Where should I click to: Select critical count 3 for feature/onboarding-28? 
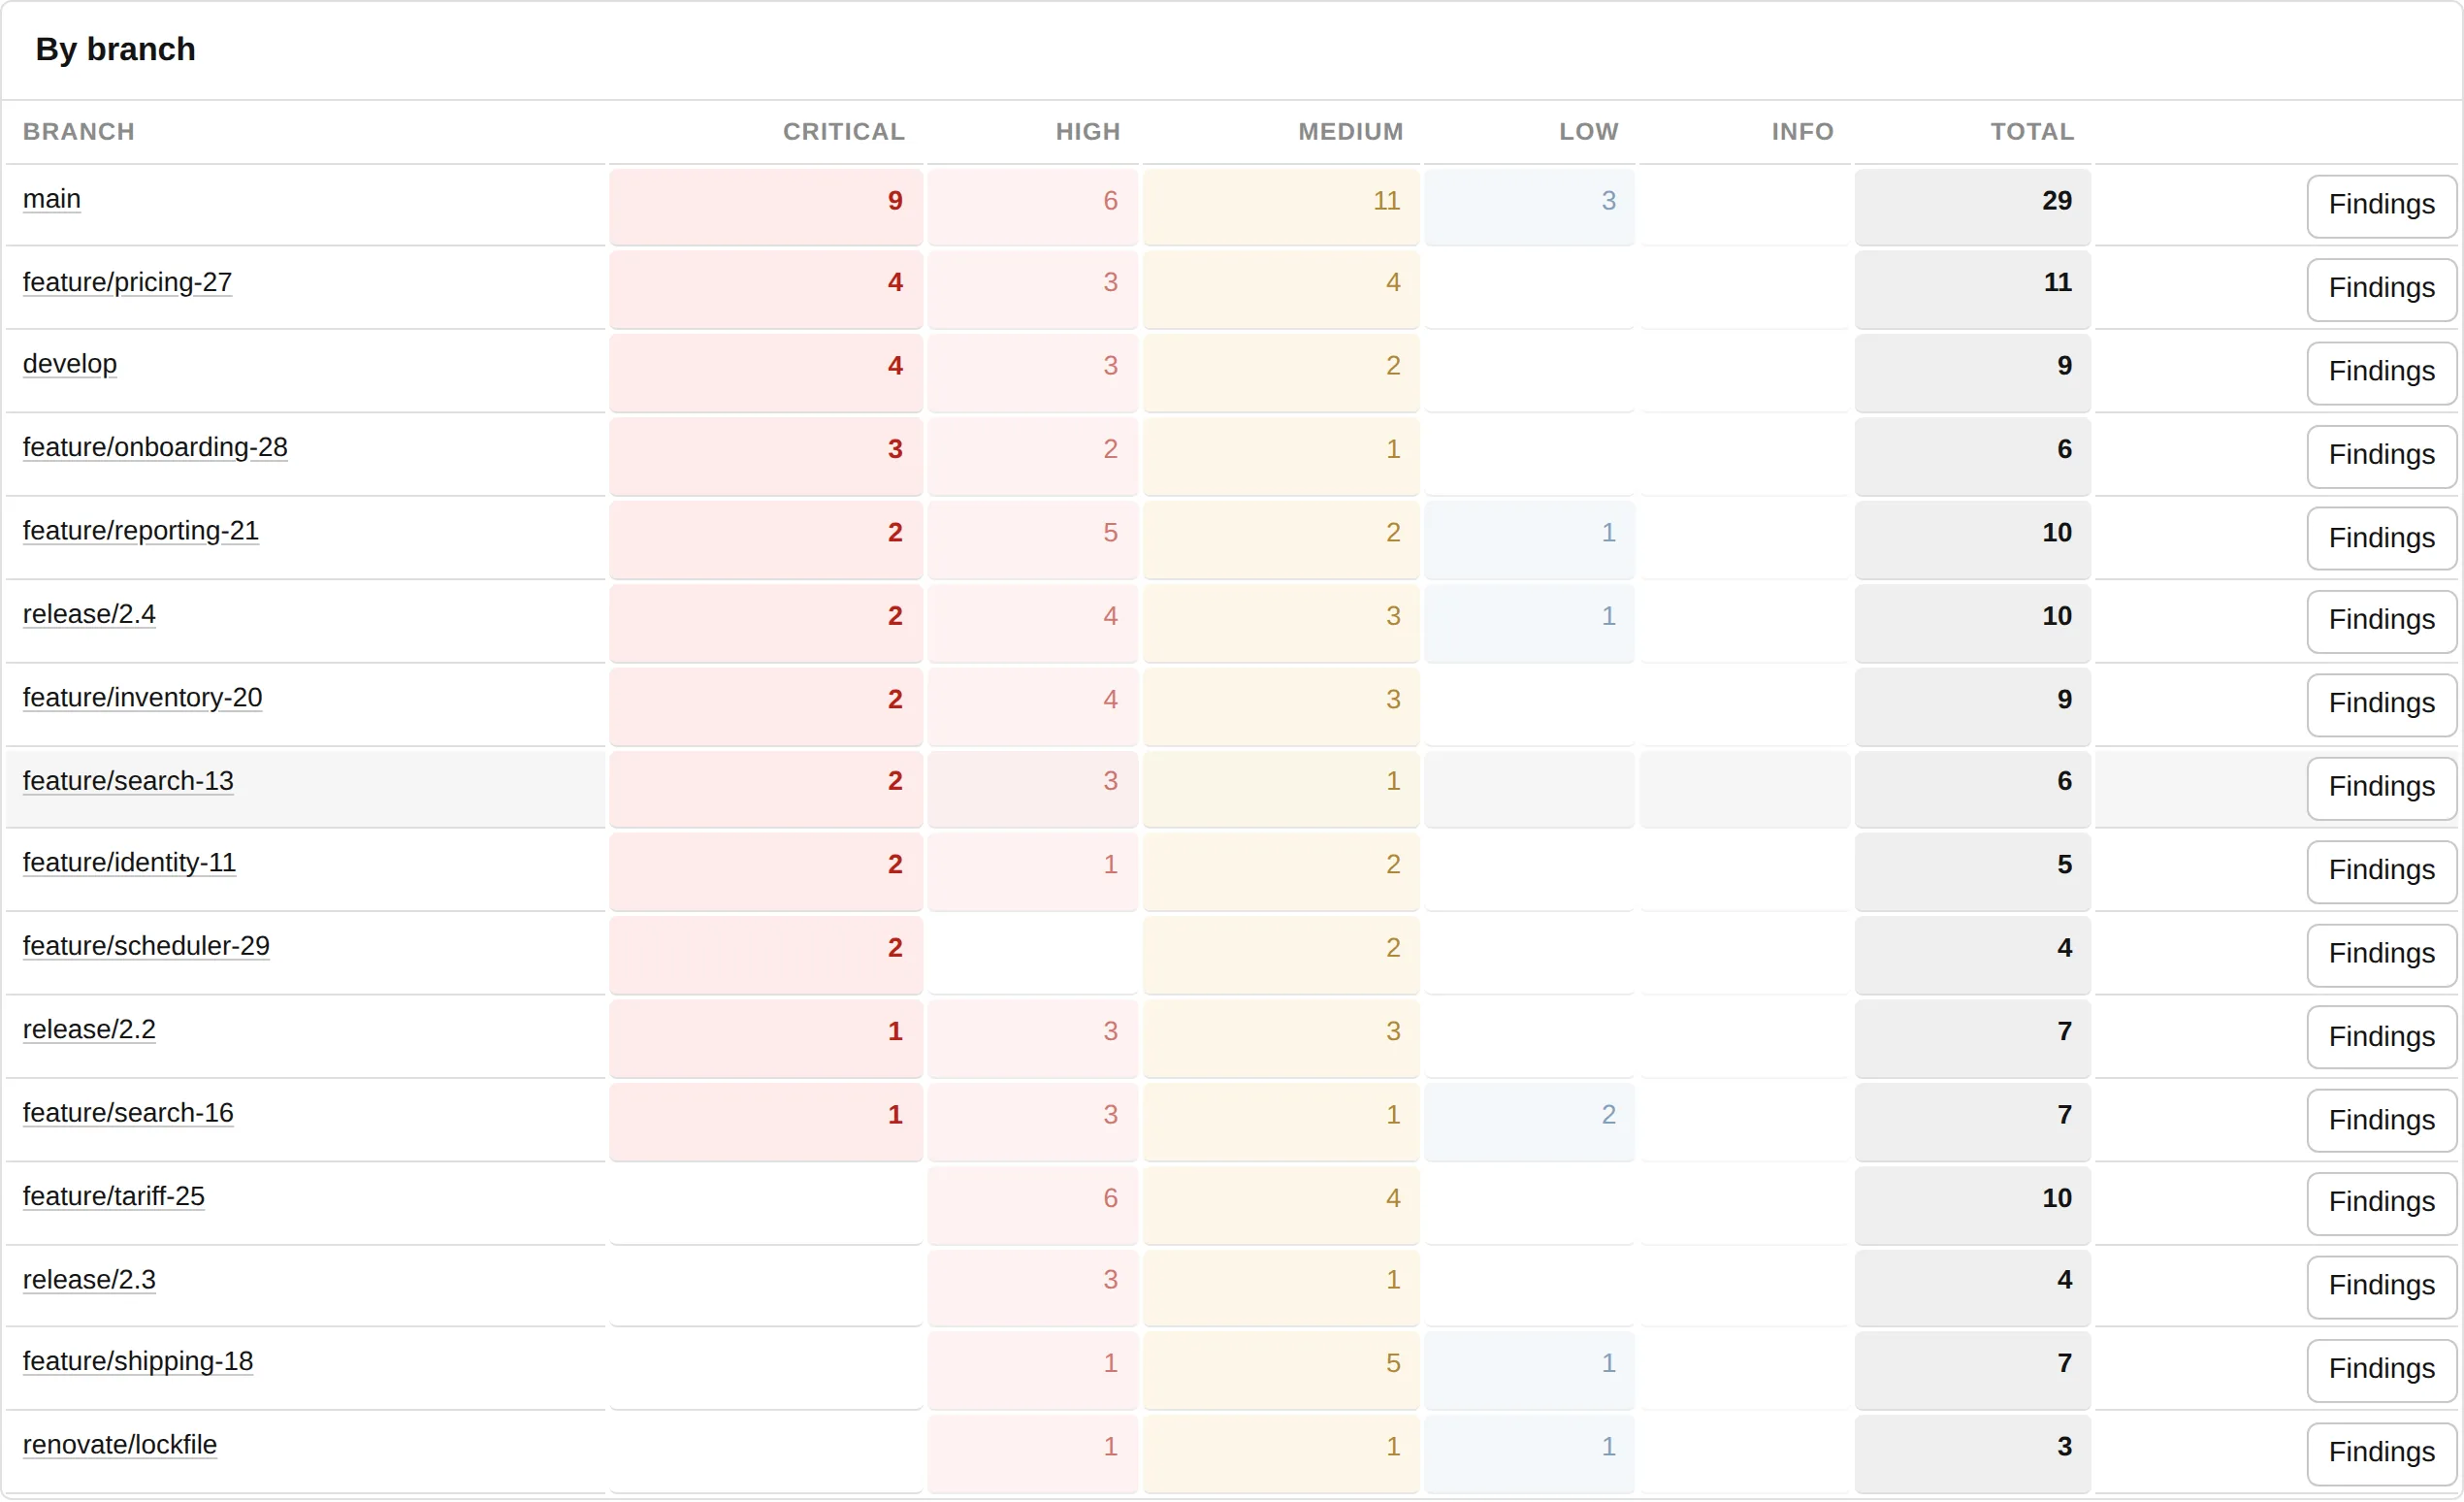766,456
